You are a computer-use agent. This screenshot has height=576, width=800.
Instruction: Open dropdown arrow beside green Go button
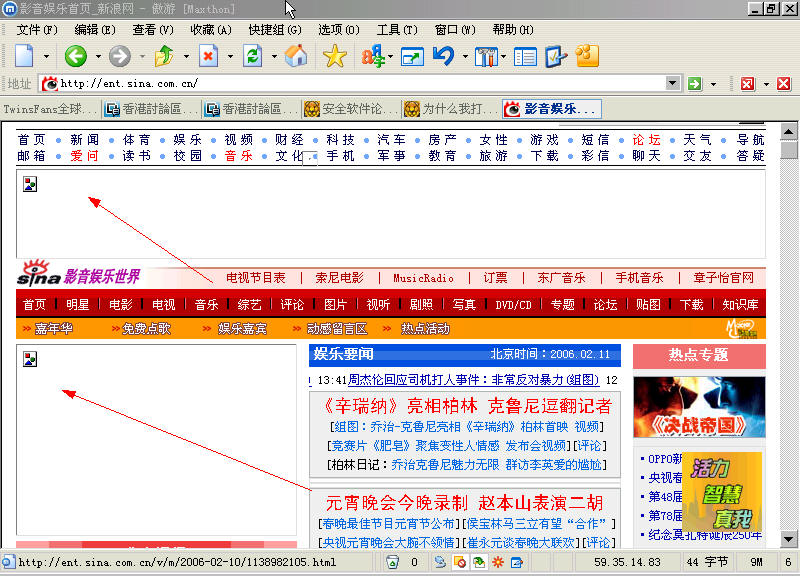[x=713, y=84]
